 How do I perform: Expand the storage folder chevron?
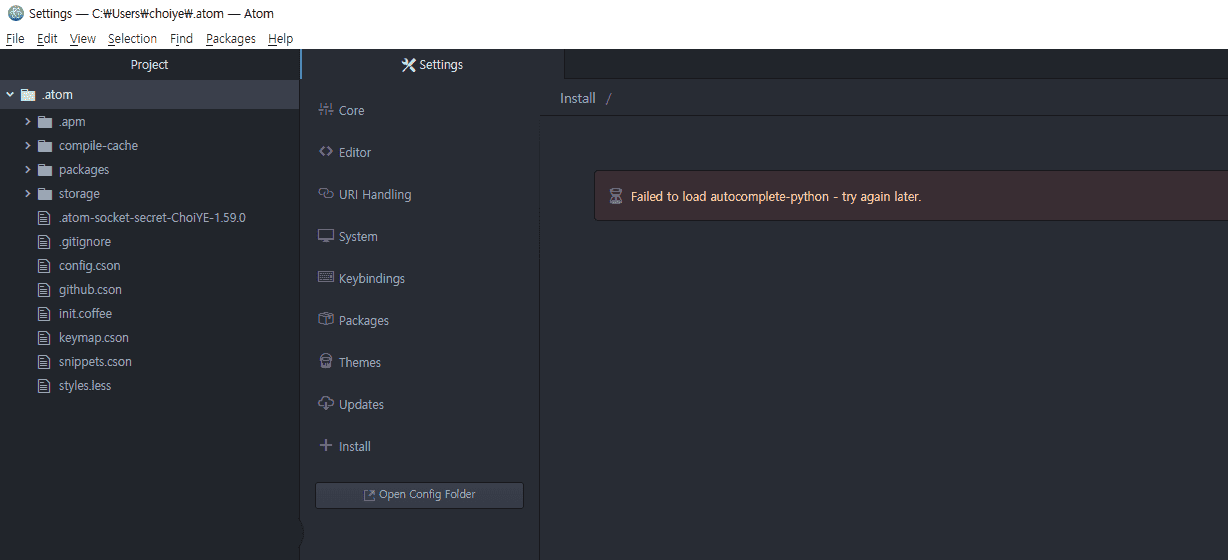click(28, 194)
